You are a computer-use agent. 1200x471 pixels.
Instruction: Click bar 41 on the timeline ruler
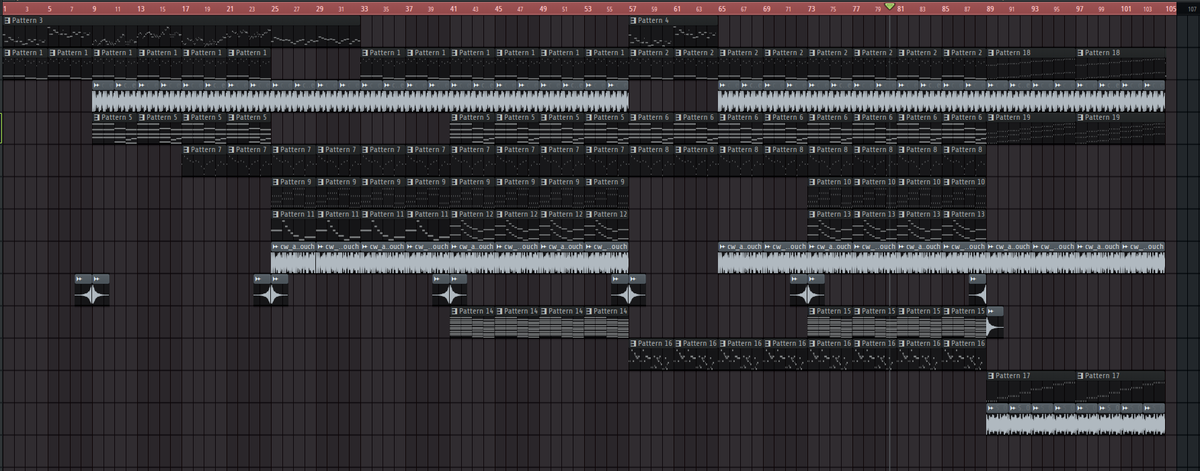pos(454,8)
